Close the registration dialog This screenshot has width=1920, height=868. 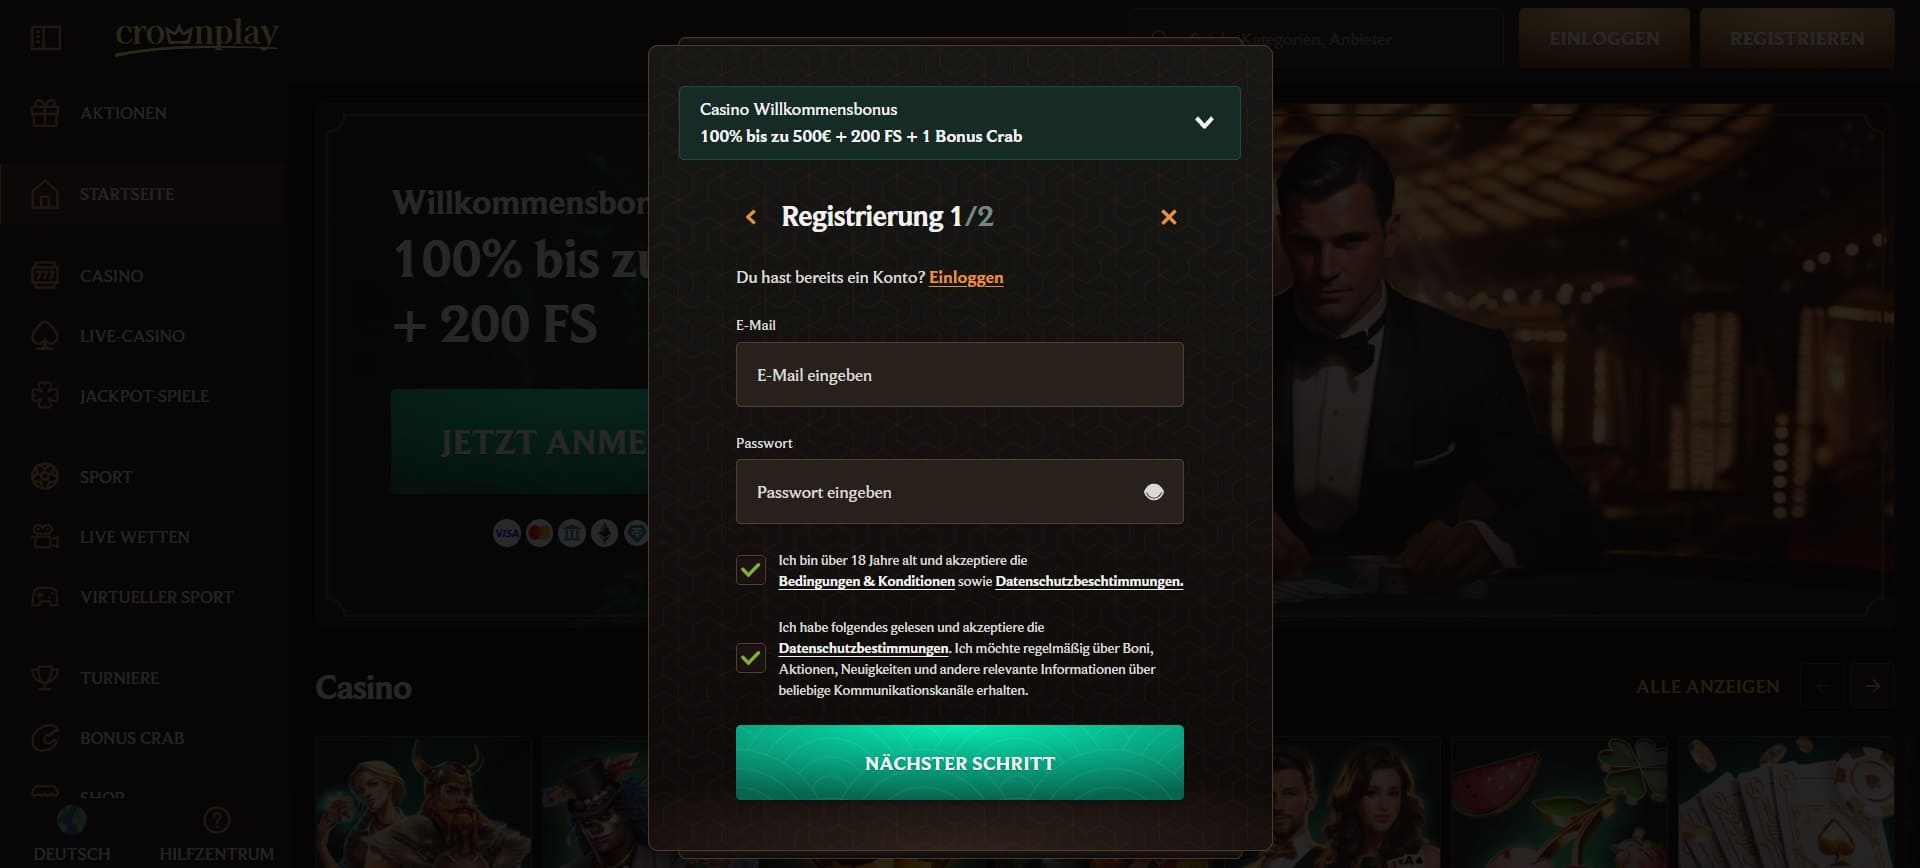click(1168, 217)
